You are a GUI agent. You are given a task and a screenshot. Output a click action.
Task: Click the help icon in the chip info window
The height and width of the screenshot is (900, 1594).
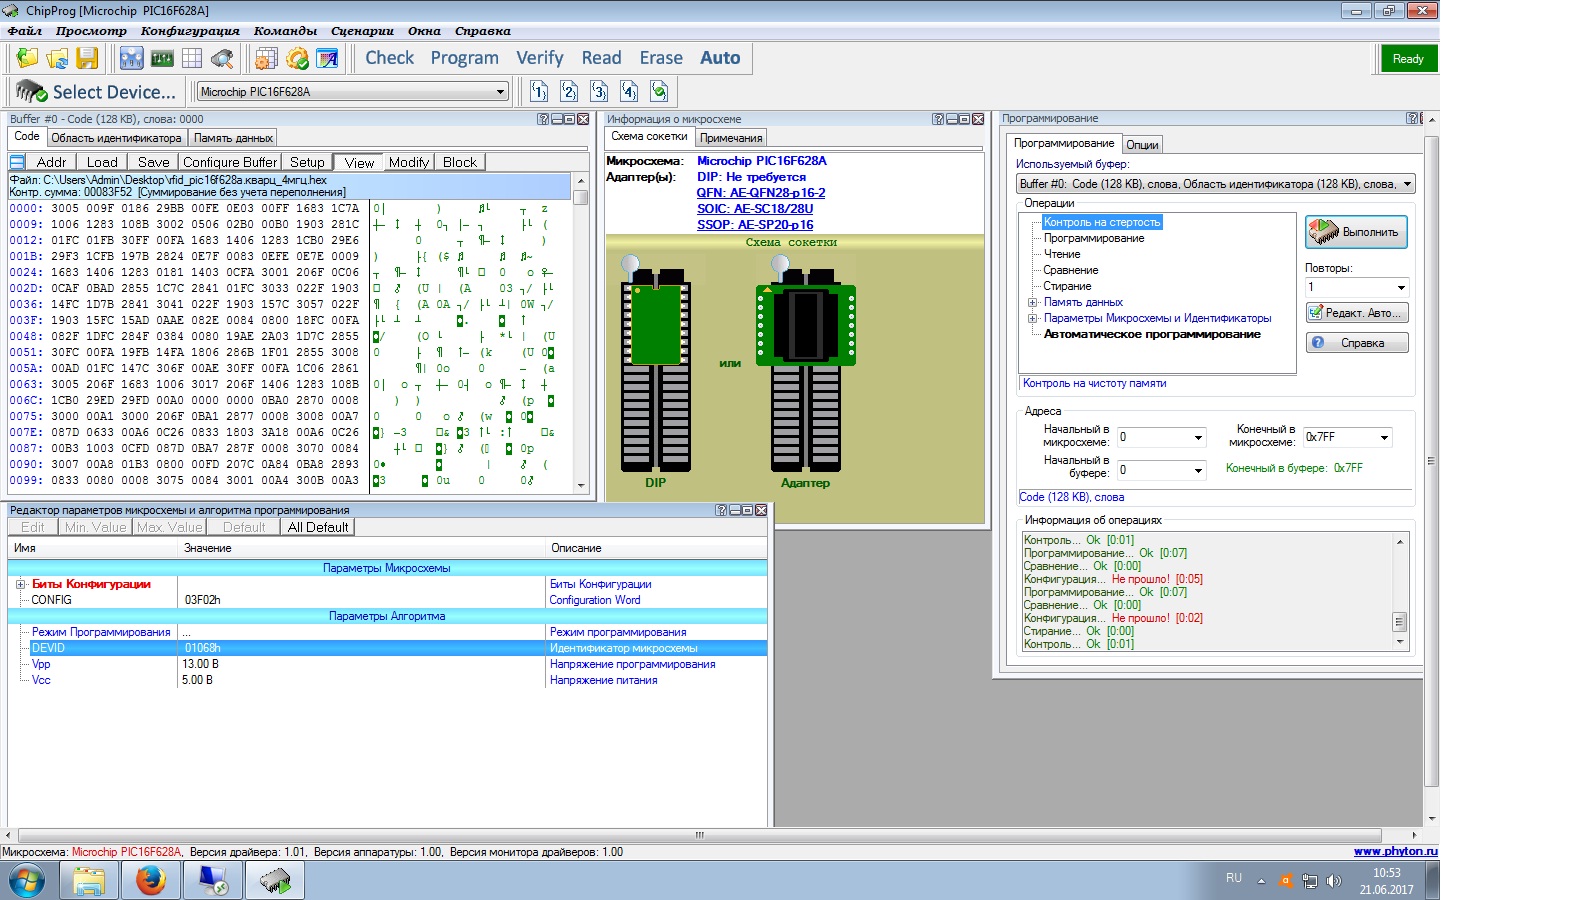pyautogui.click(x=938, y=119)
